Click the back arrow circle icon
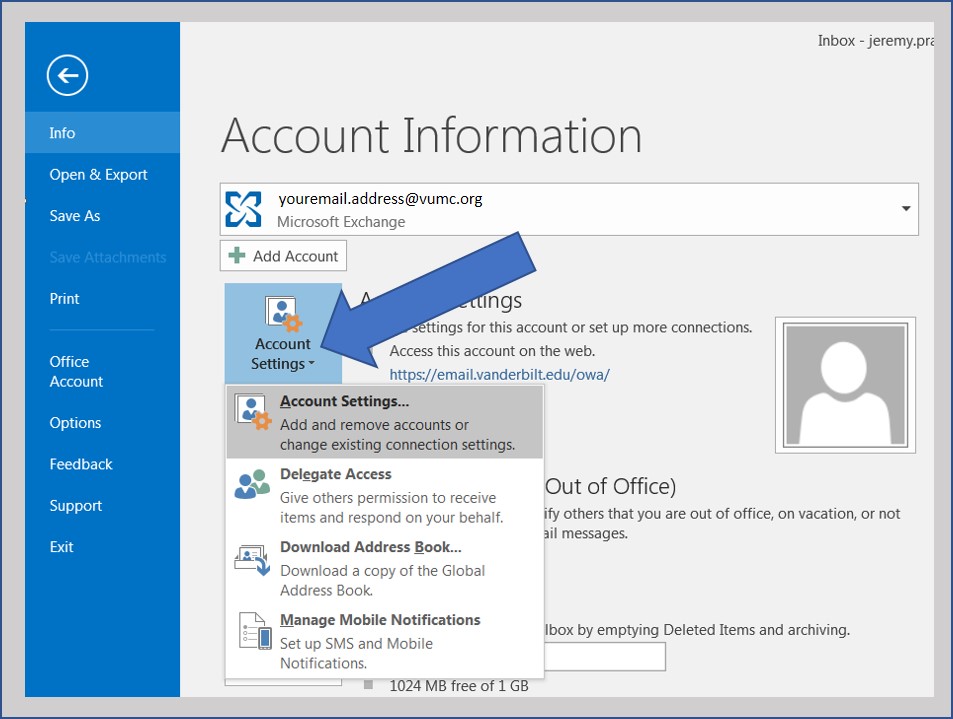Screen dimensions: 953x719 [x=67, y=75]
